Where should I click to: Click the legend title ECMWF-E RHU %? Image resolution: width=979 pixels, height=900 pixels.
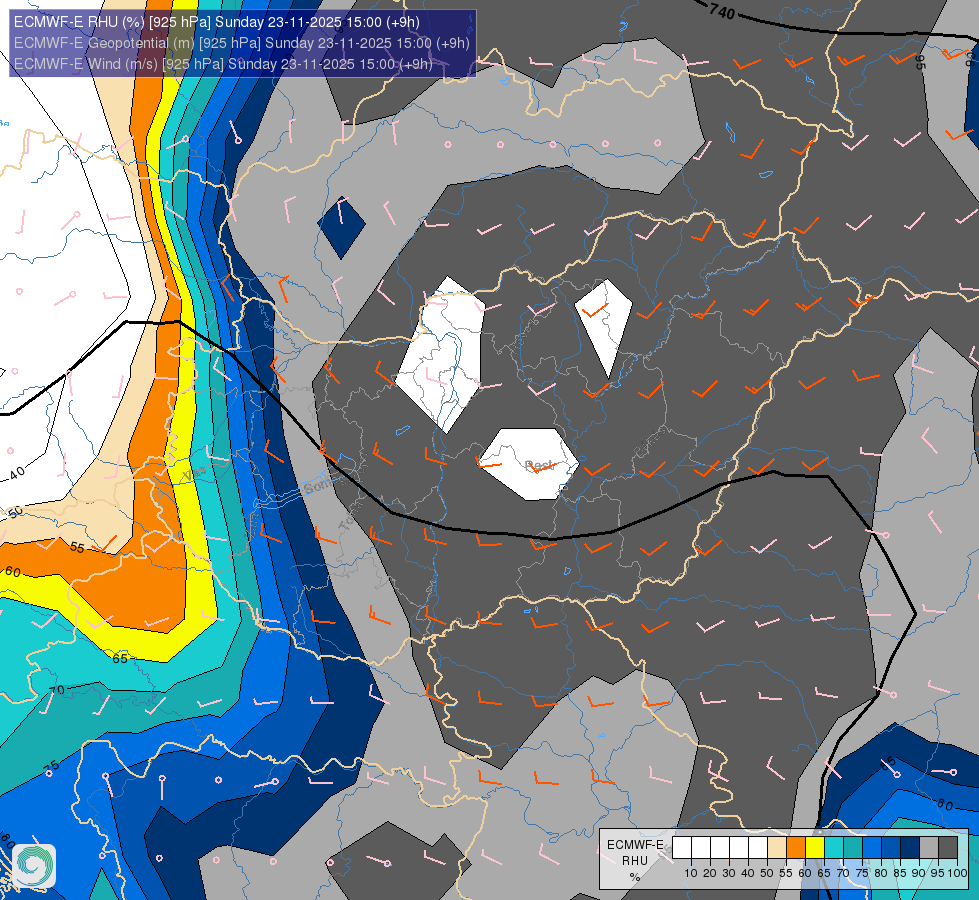[x=635, y=861]
